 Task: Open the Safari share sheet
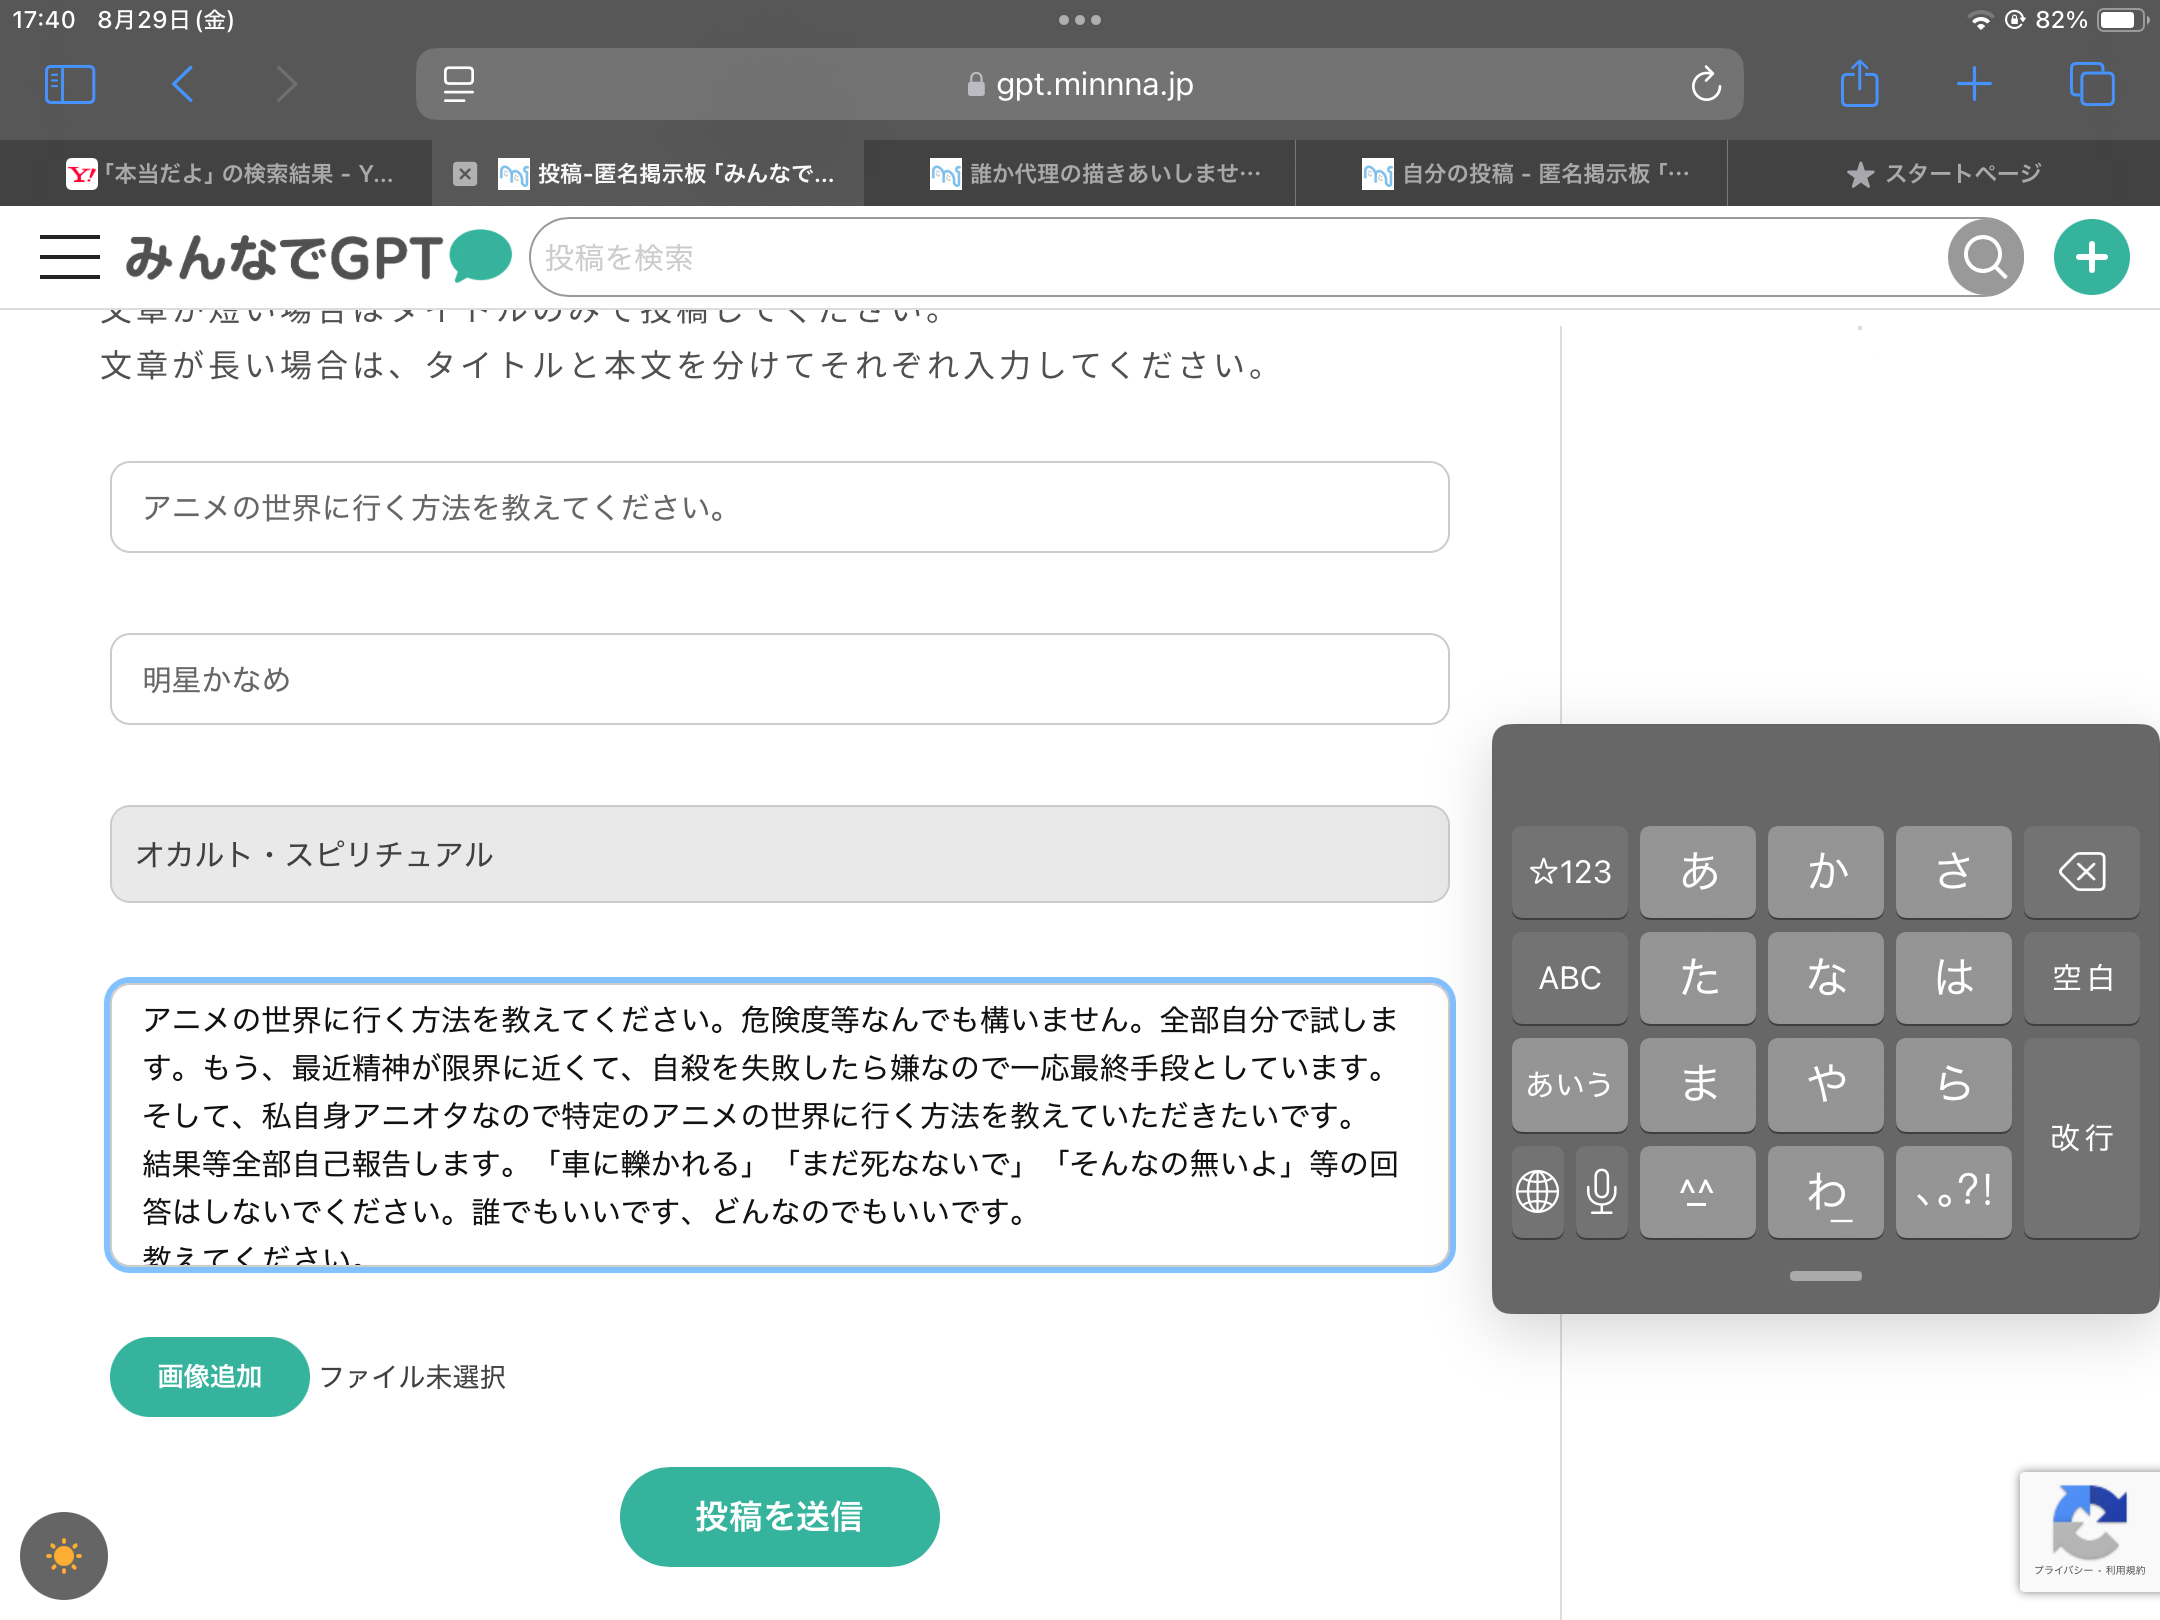coord(1860,84)
